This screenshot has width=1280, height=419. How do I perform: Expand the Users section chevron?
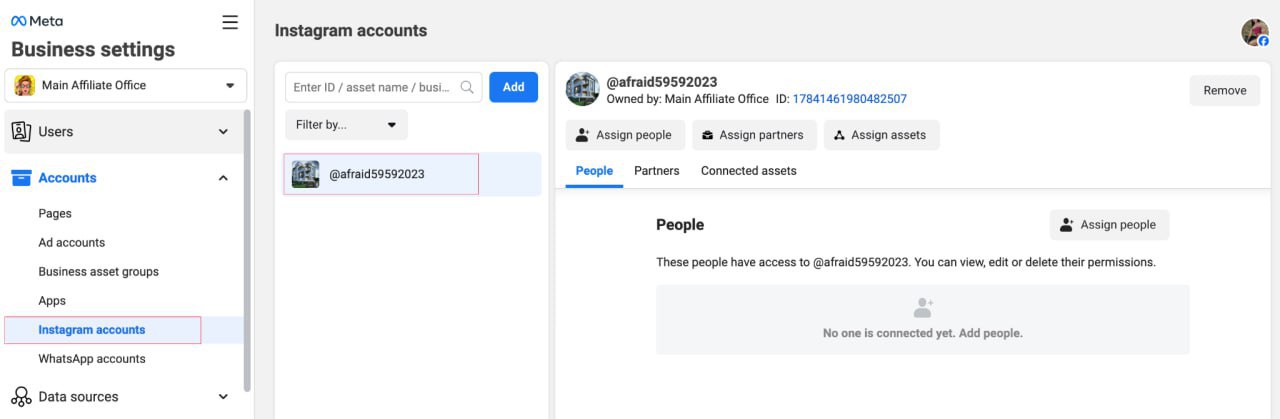(x=223, y=132)
